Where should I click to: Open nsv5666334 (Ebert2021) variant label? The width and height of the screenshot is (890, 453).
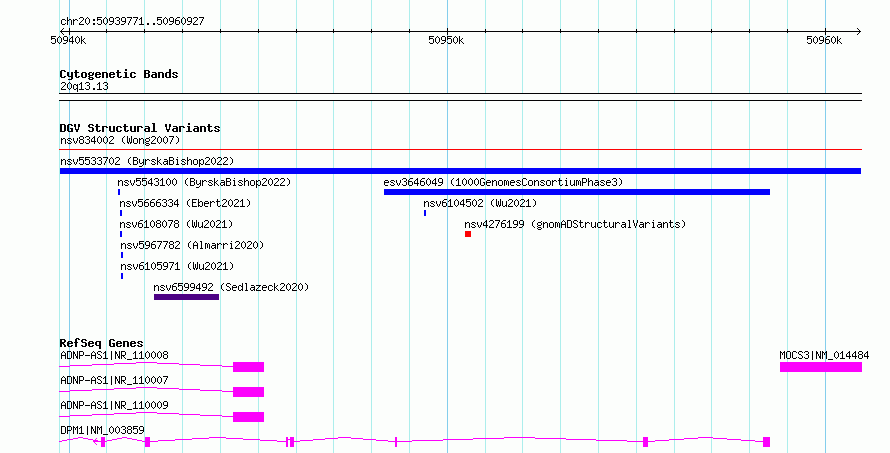point(185,203)
